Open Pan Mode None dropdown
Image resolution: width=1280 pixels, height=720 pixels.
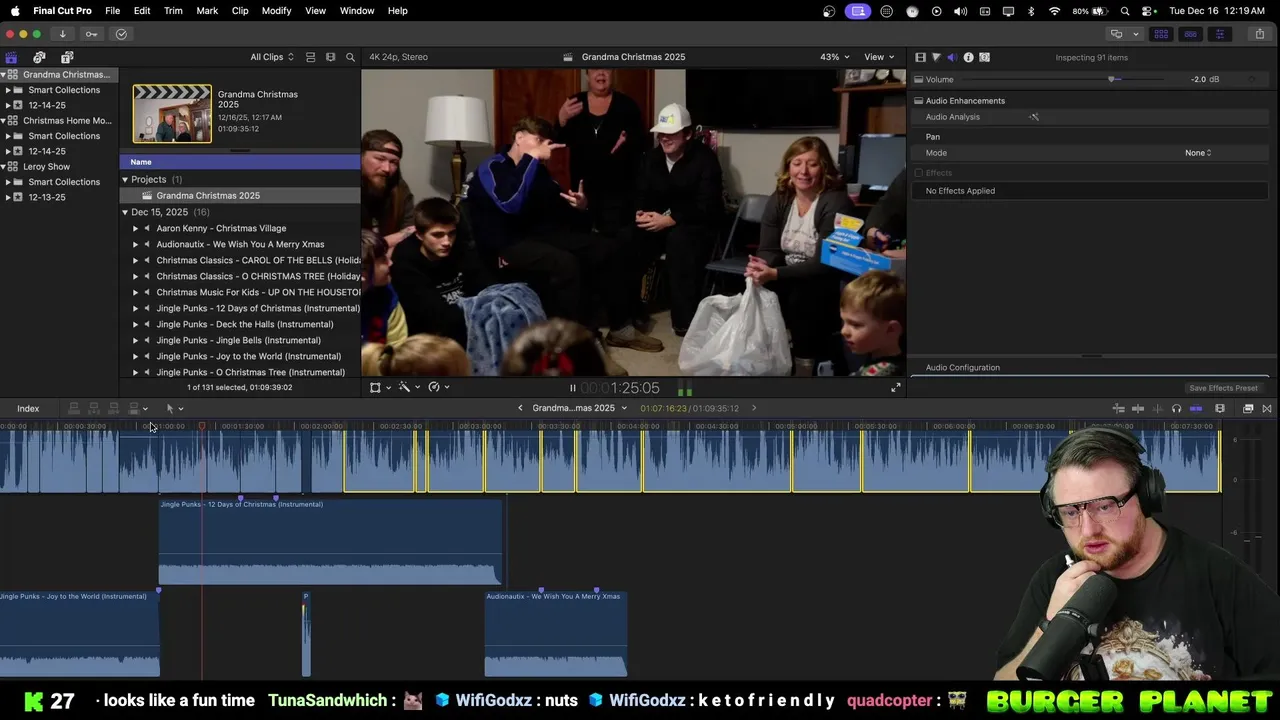coord(1198,153)
